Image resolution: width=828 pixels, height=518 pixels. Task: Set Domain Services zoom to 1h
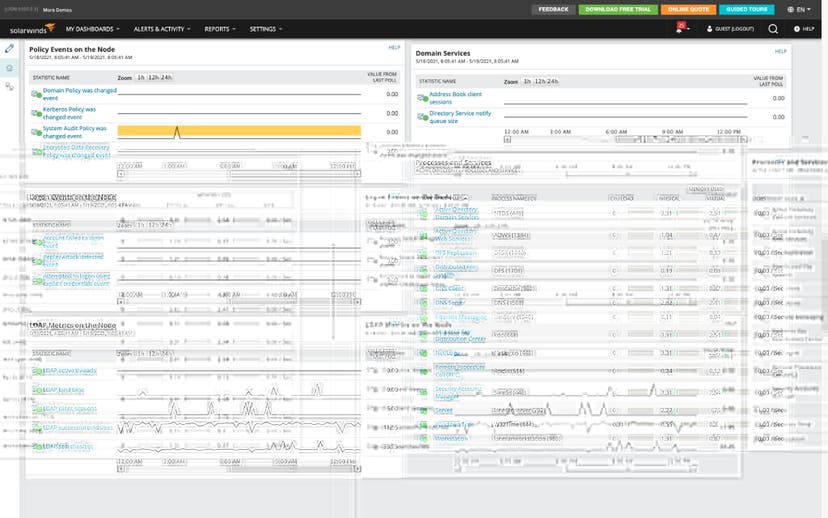click(x=527, y=81)
